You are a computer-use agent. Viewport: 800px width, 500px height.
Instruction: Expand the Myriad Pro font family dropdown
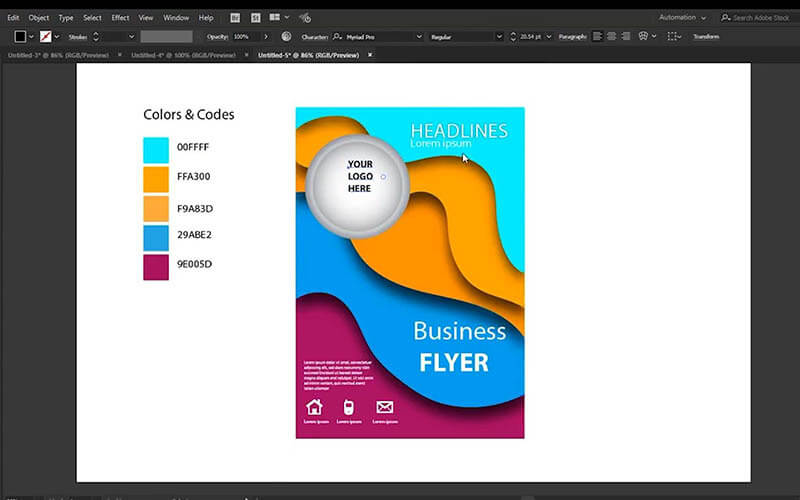point(418,36)
